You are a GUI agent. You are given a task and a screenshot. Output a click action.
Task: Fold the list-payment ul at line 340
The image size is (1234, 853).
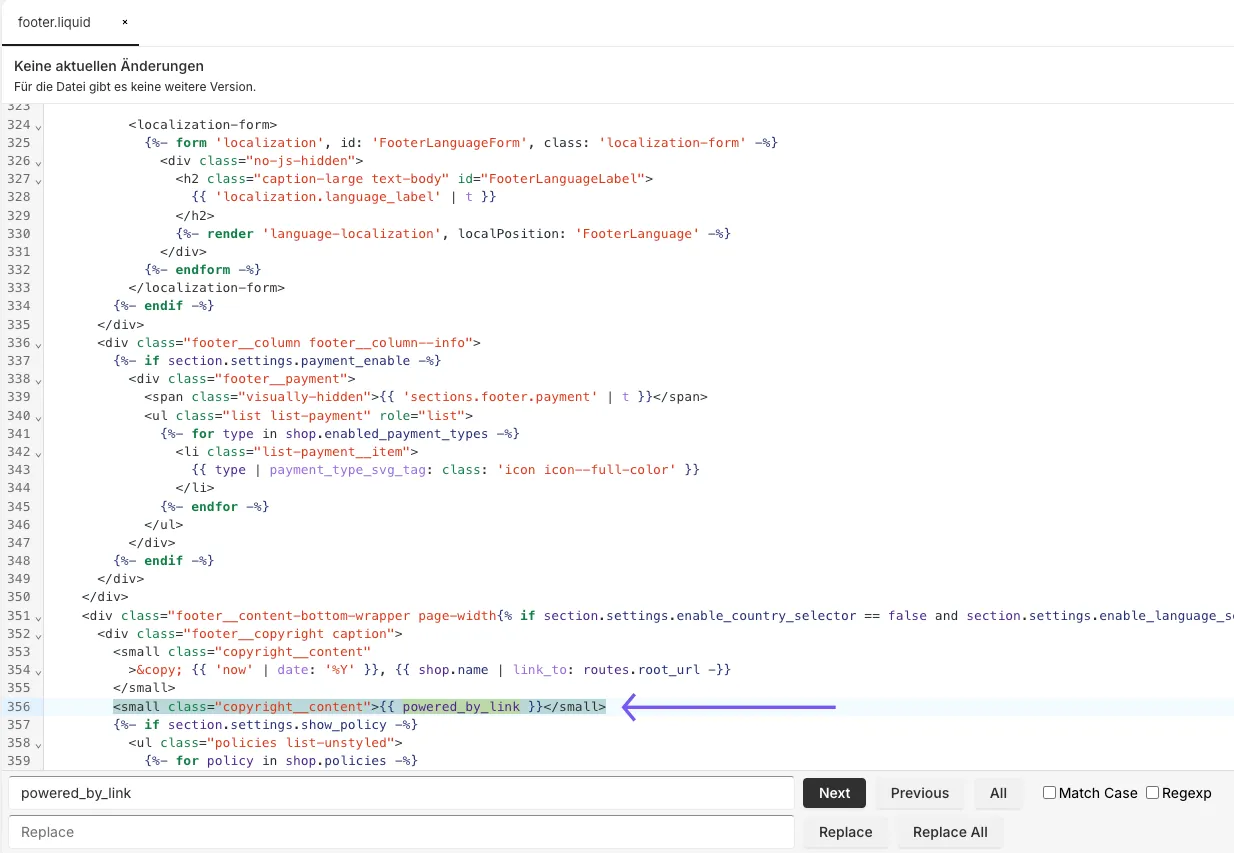[x=38, y=417]
